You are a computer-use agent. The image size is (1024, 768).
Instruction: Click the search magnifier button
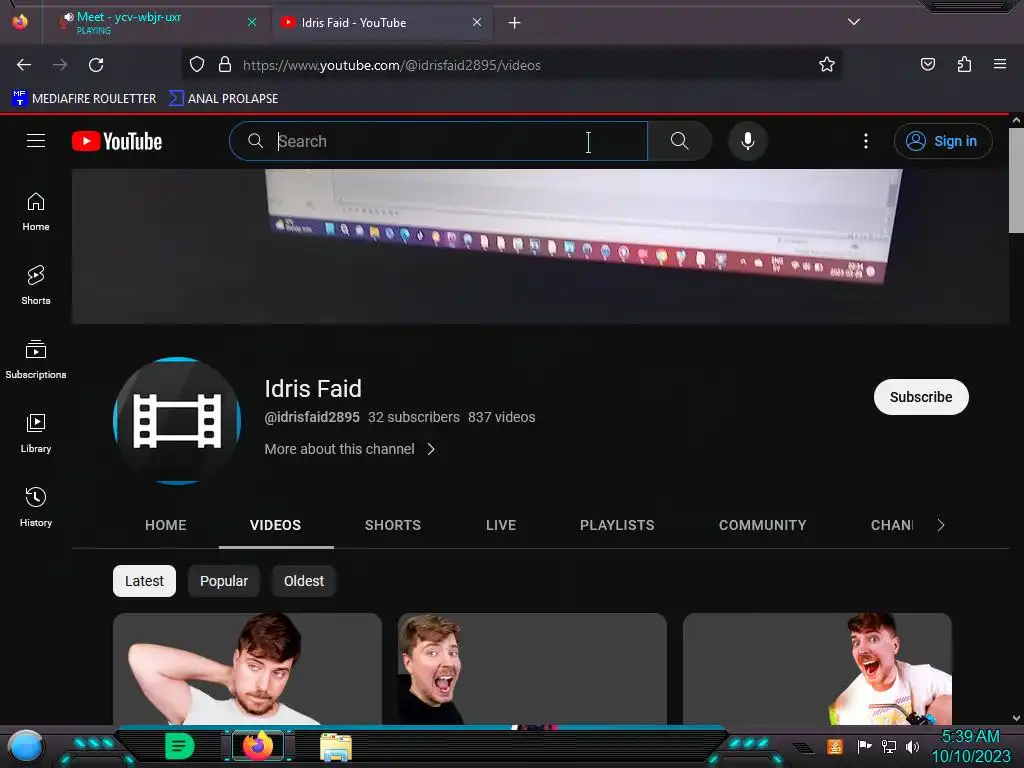pyautogui.click(x=679, y=141)
